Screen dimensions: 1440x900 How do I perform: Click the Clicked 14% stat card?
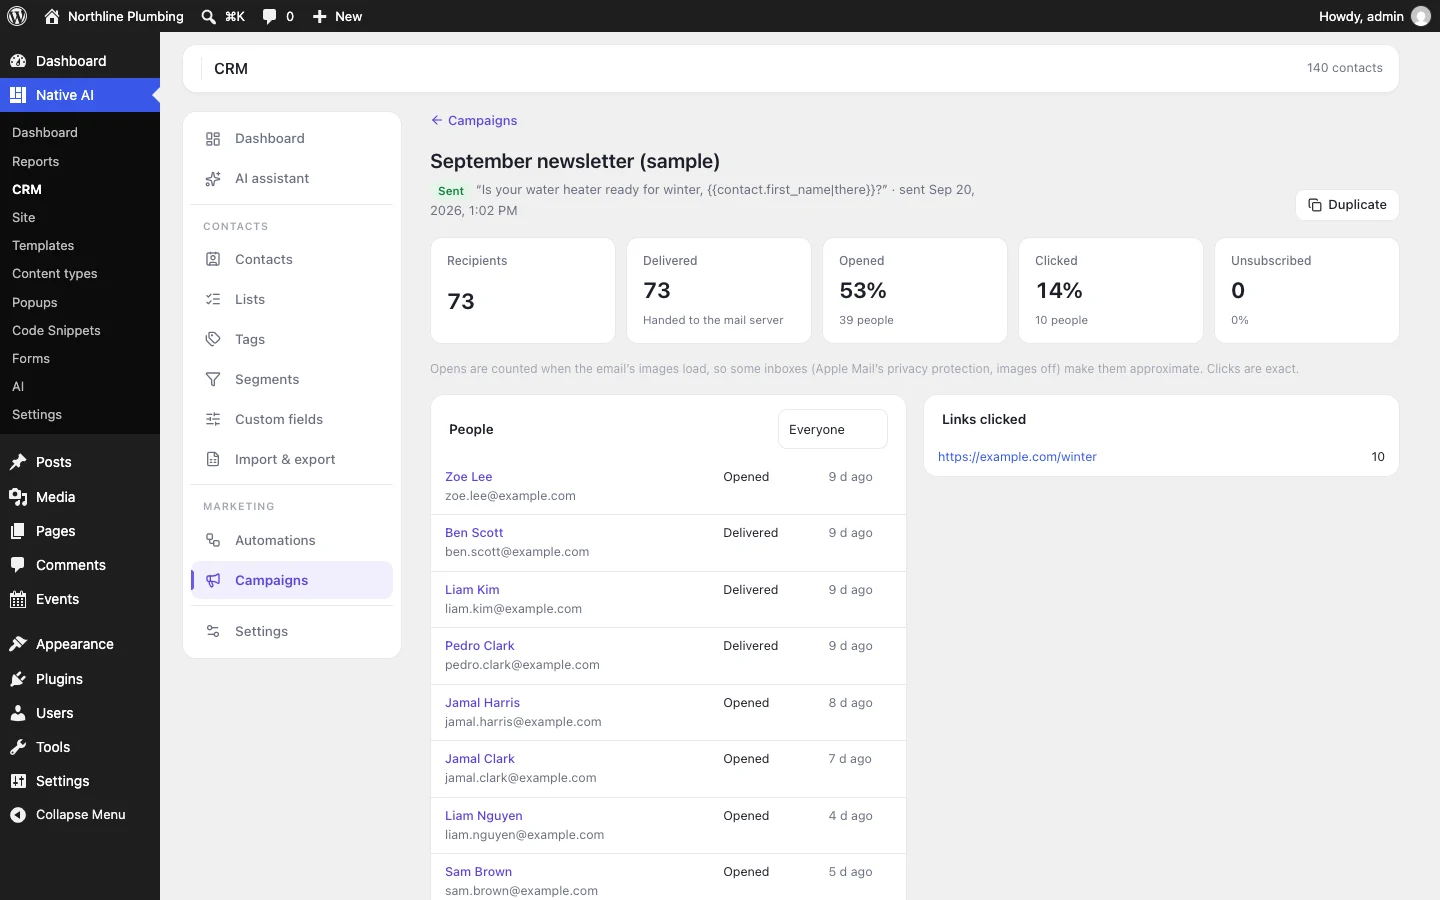[x=1111, y=290]
